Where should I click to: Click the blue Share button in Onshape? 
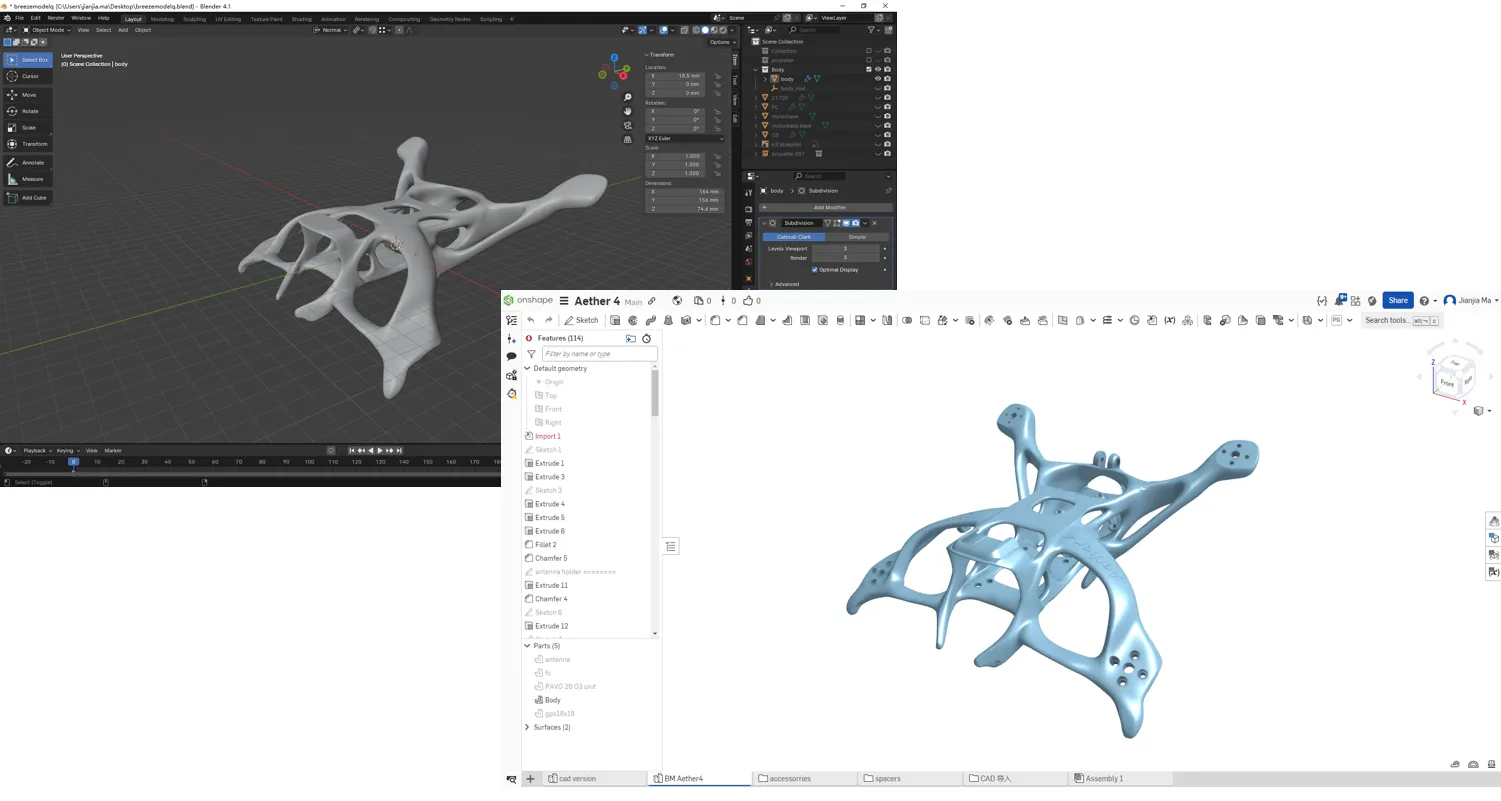point(1397,300)
